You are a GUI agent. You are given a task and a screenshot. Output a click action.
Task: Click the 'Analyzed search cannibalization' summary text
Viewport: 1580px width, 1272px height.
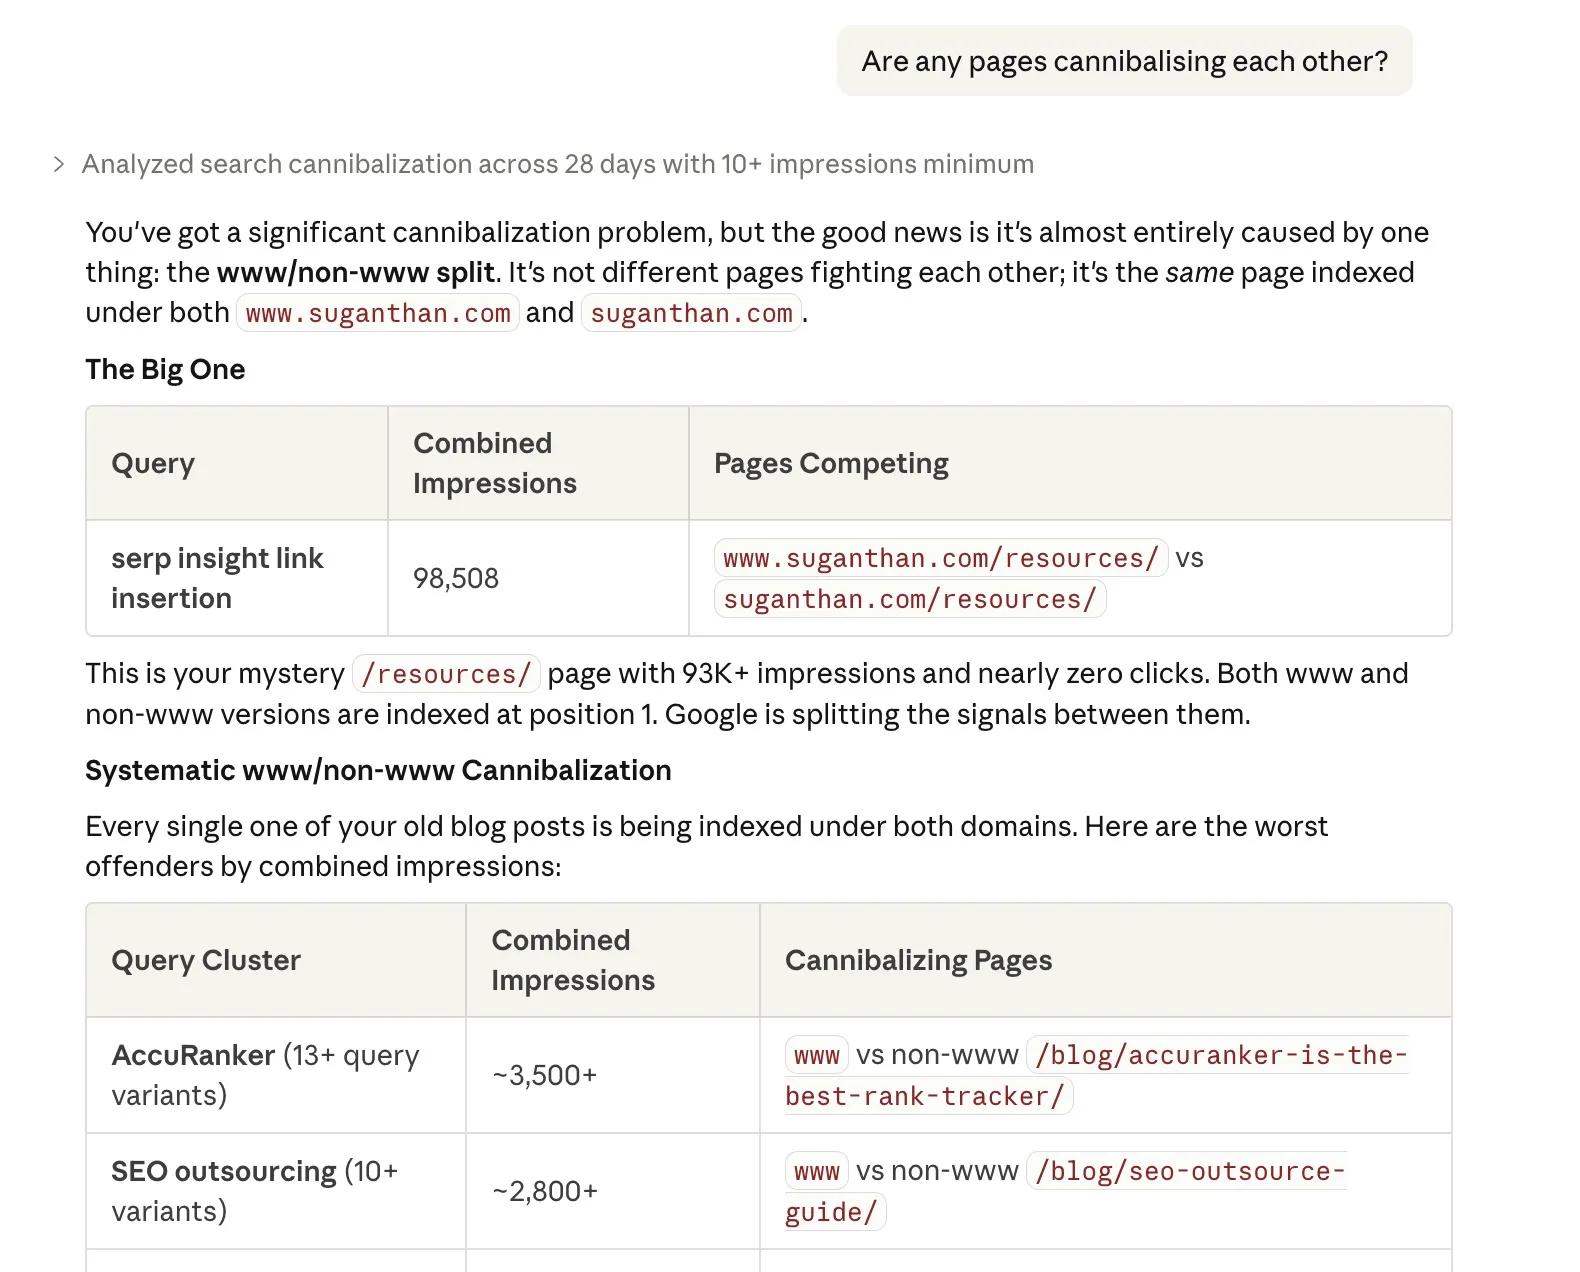tap(557, 164)
